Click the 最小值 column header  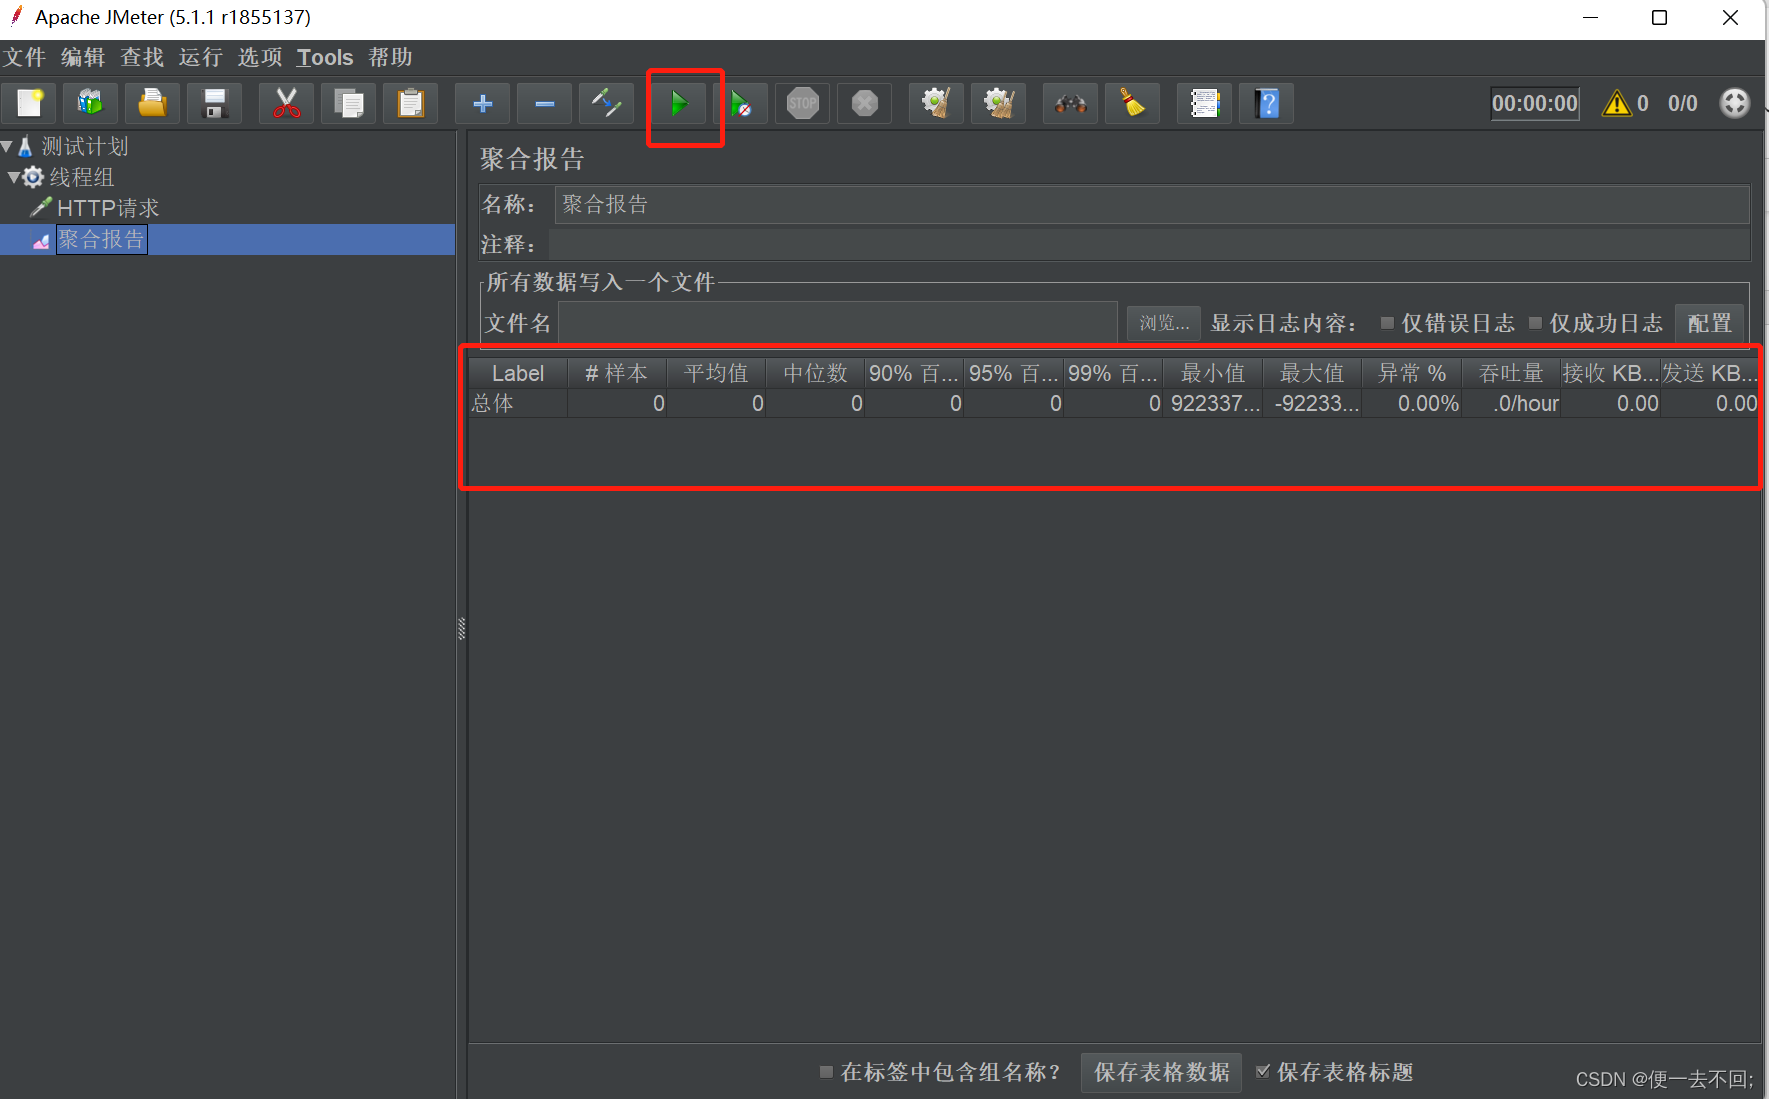pyautogui.click(x=1213, y=373)
